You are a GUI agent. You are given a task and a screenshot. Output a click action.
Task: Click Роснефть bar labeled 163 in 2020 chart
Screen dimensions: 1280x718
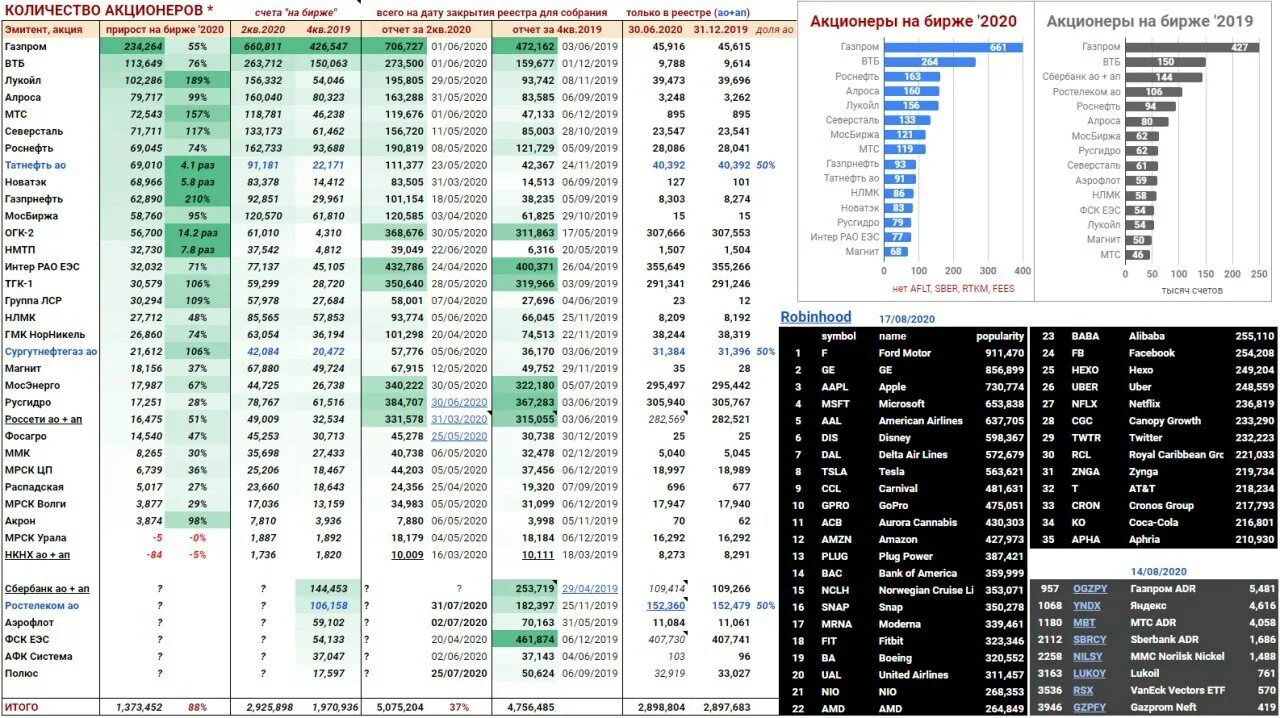tap(913, 76)
